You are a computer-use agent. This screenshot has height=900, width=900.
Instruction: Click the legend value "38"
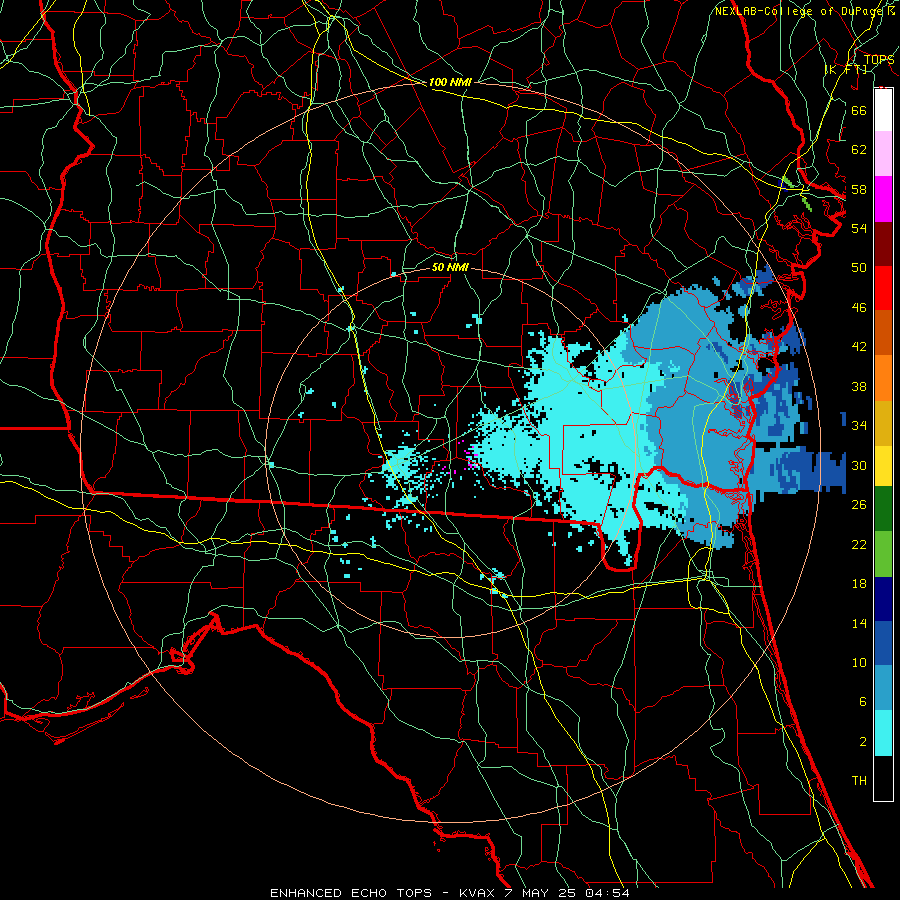point(859,386)
